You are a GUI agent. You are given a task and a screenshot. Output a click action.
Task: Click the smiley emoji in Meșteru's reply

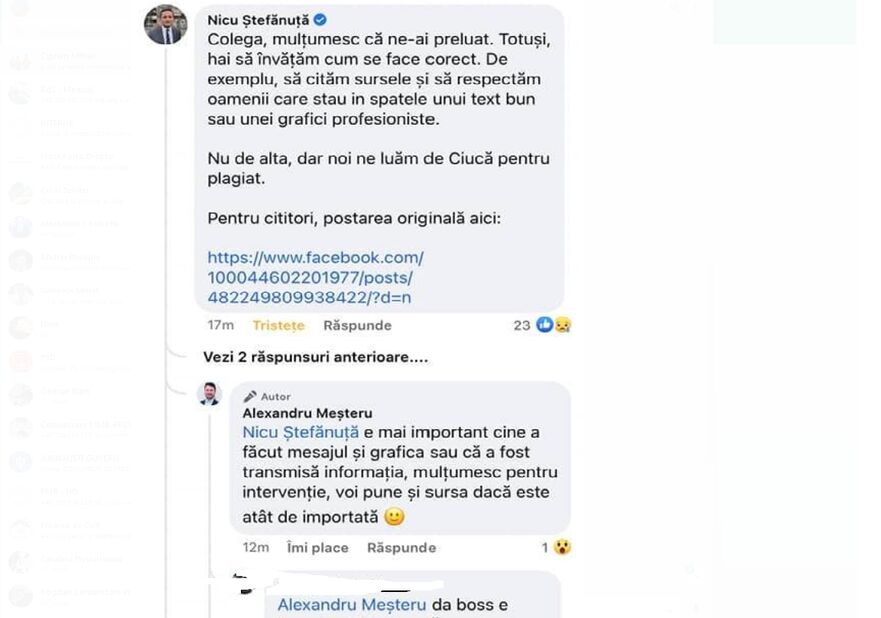(394, 517)
